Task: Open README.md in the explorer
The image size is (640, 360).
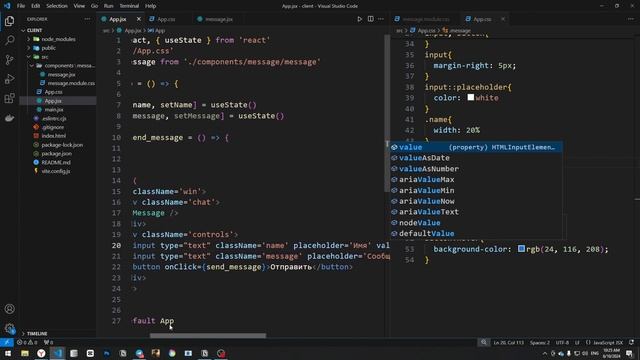Action: pyautogui.click(x=56, y=162)
